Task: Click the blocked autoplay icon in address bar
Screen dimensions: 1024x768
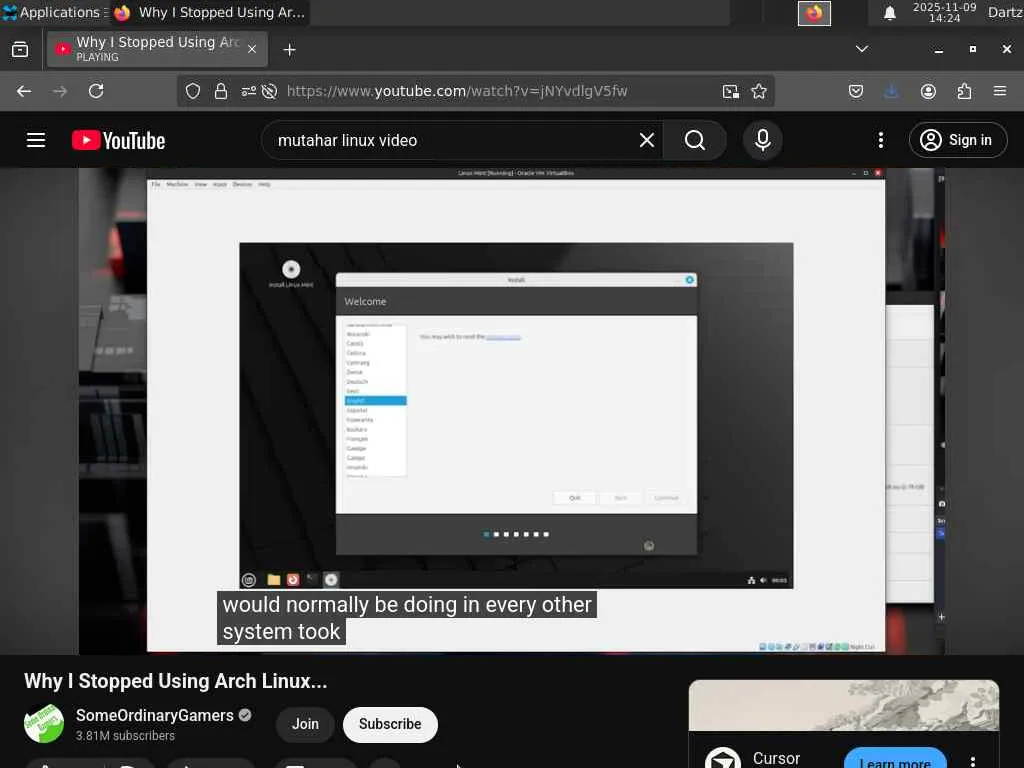Action: (x=269, y=91)
